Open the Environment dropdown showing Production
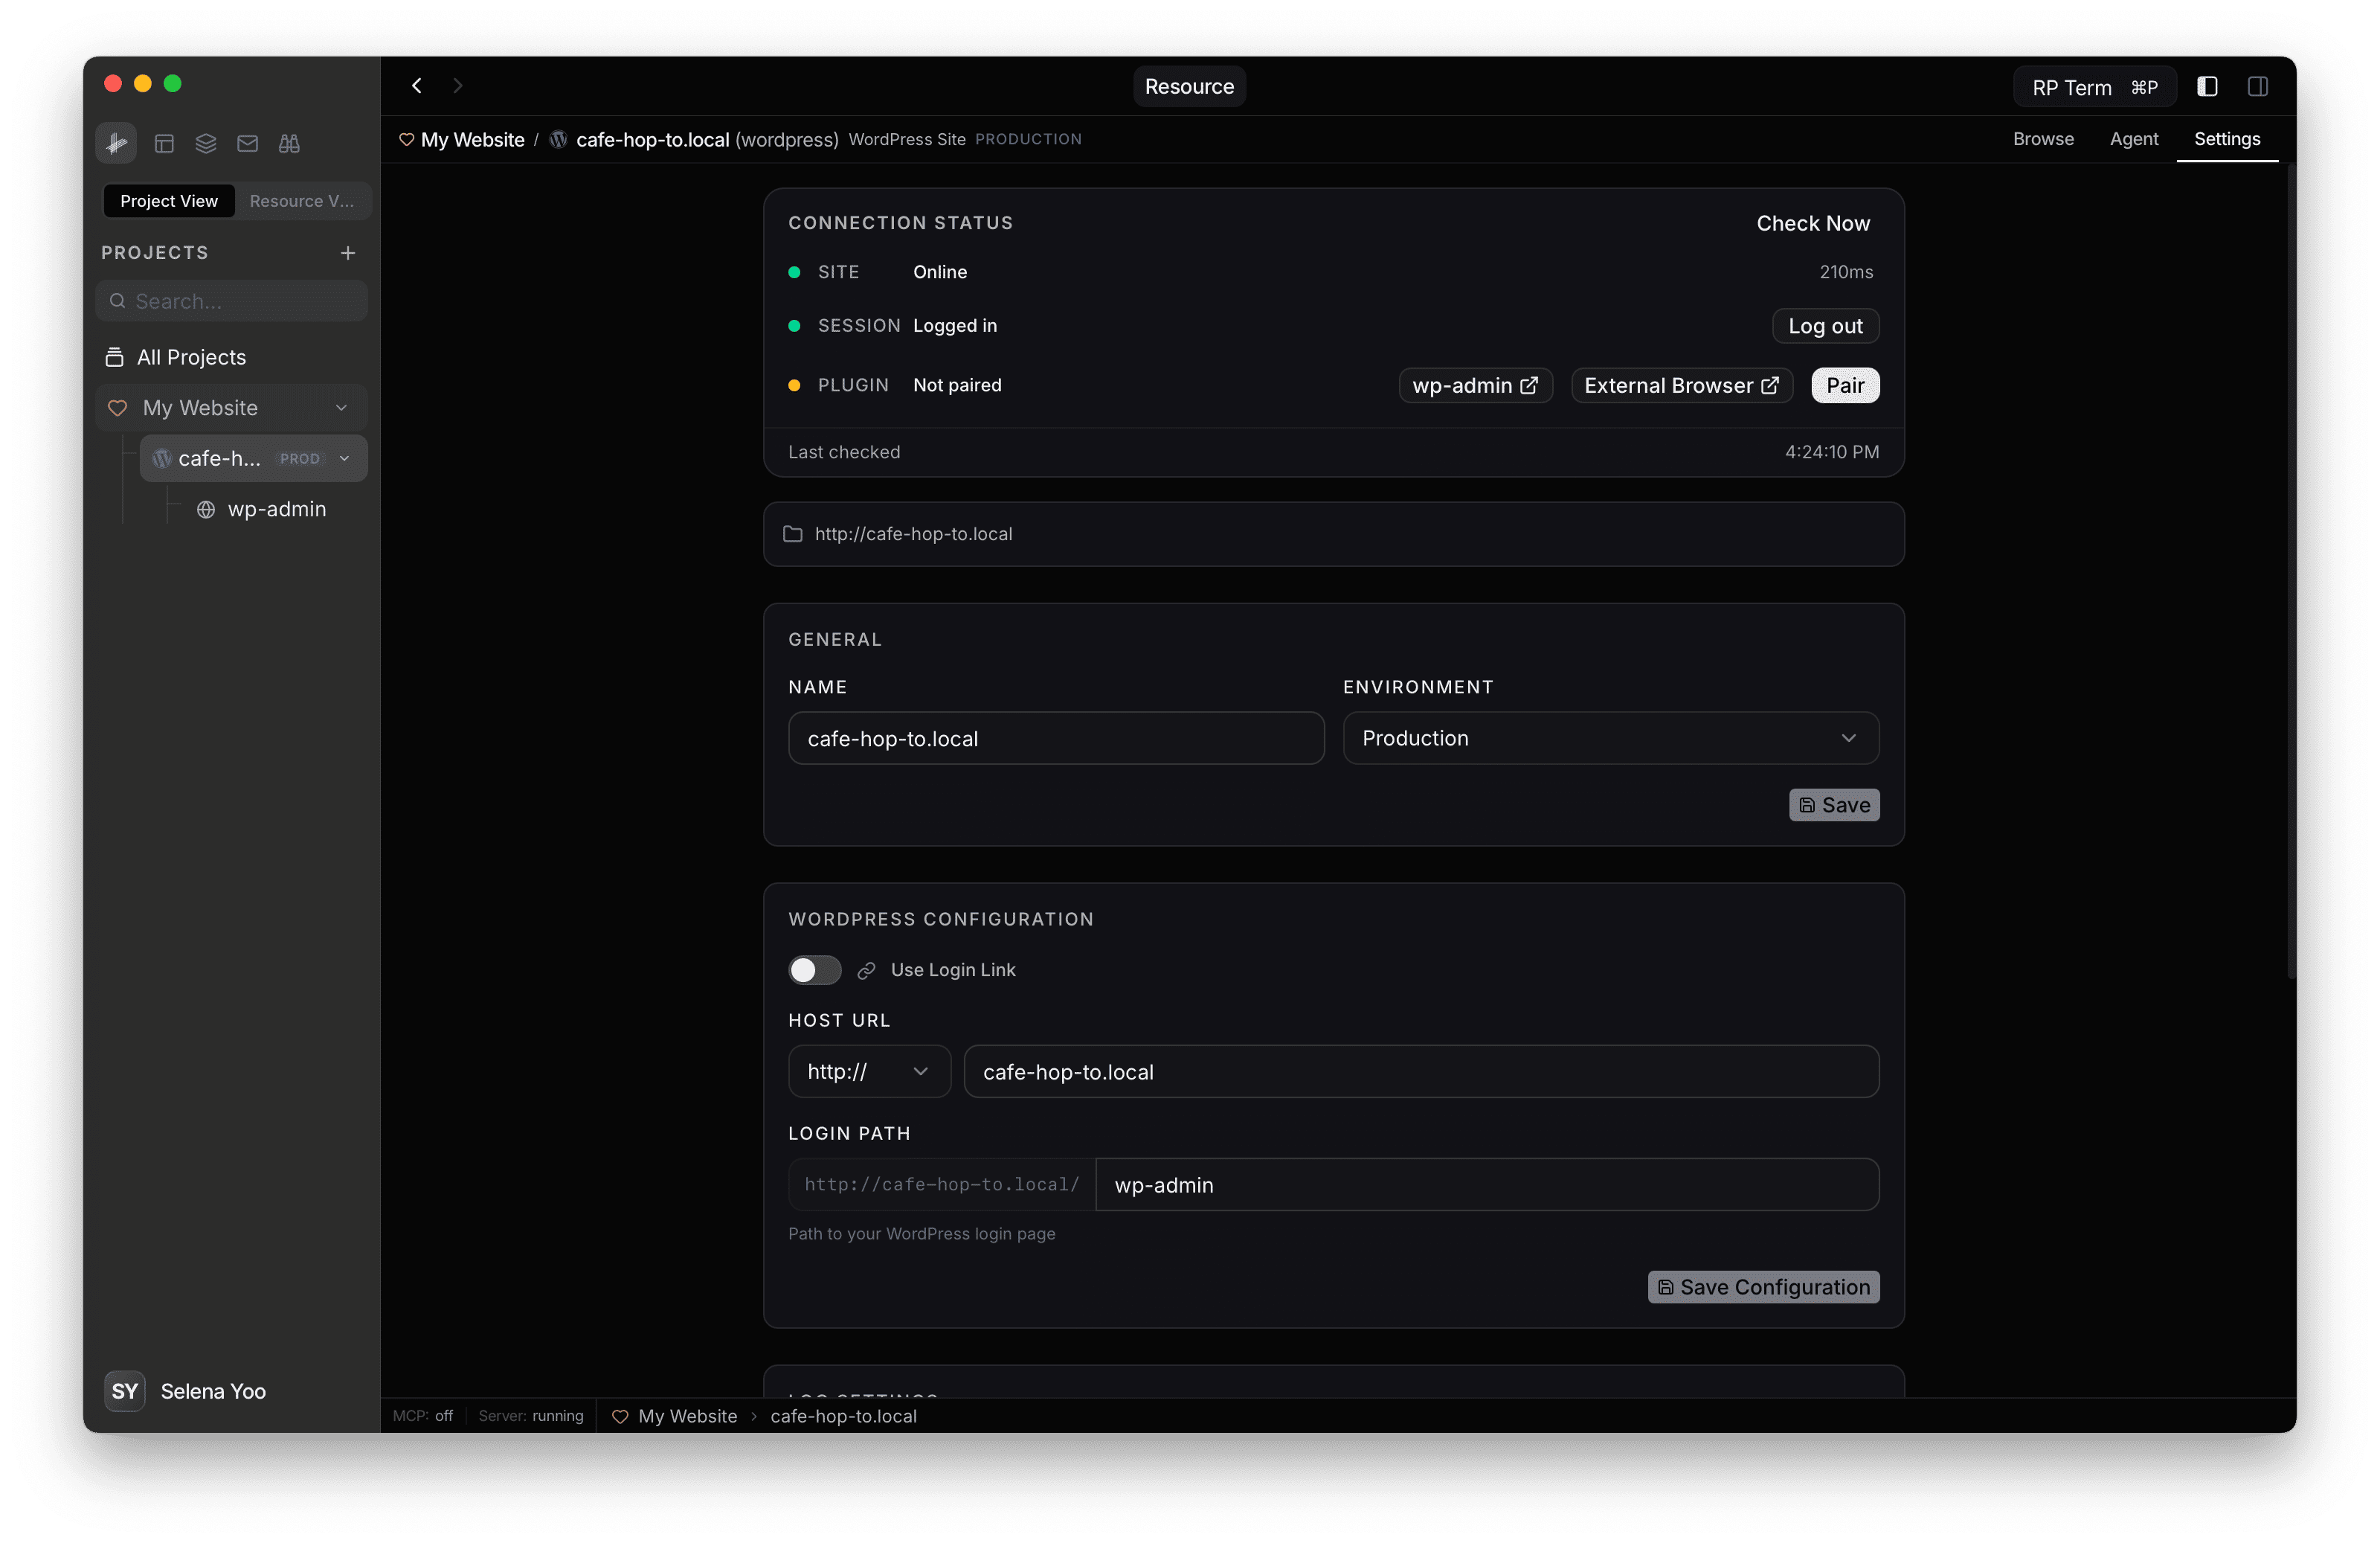The height and width of the screenshot is (1543, 2380). point(1609,738)
